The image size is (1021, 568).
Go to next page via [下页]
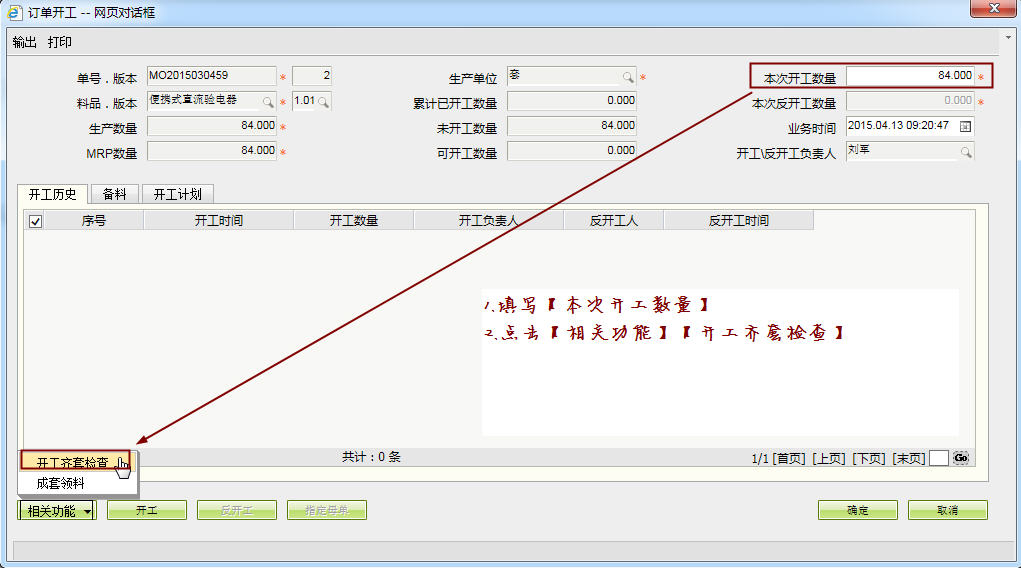click(x=869, y=459)
